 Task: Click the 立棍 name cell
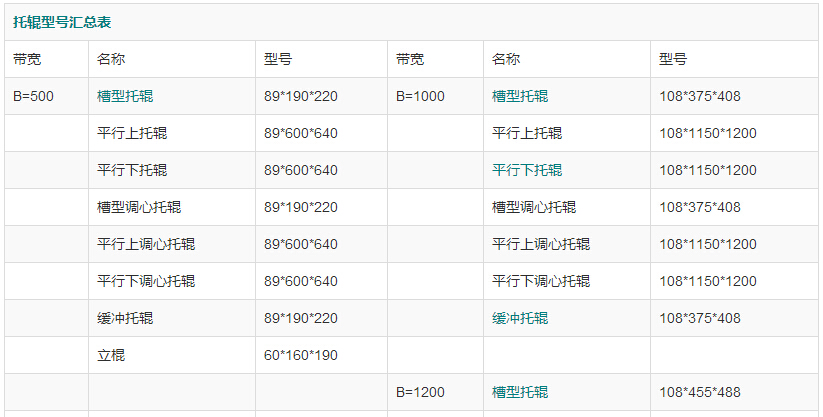(x=111, y=355)
